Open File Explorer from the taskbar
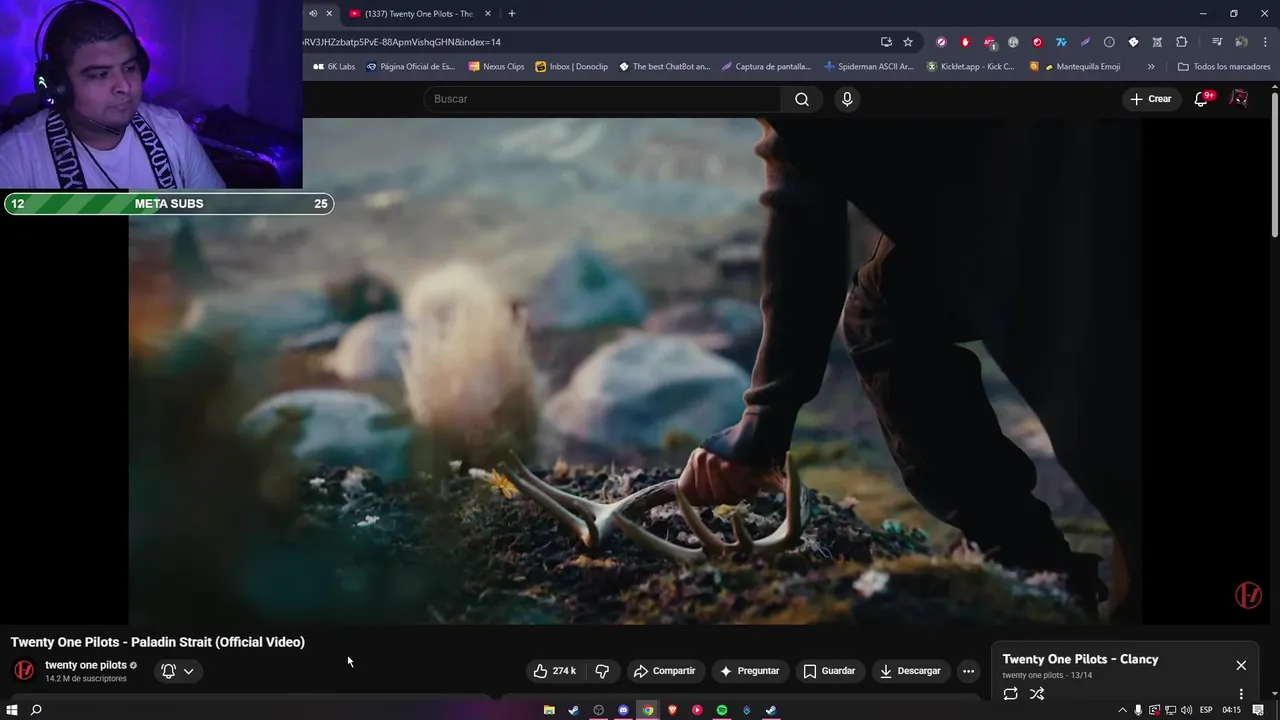This screenshot has width=1280, height=720. (549, 710)
